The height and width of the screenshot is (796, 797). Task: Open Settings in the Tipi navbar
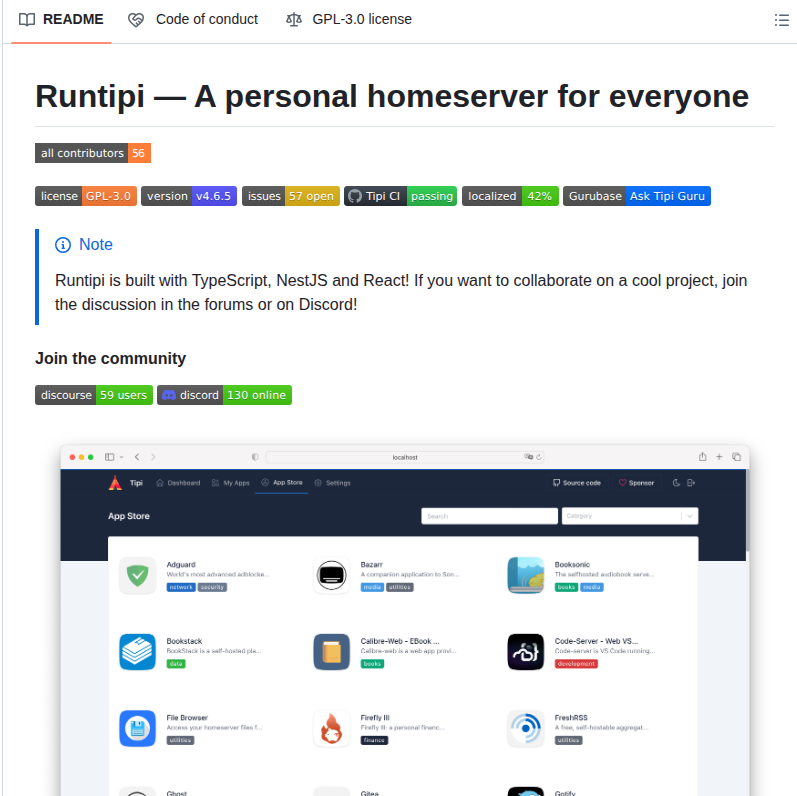[332, 483]
